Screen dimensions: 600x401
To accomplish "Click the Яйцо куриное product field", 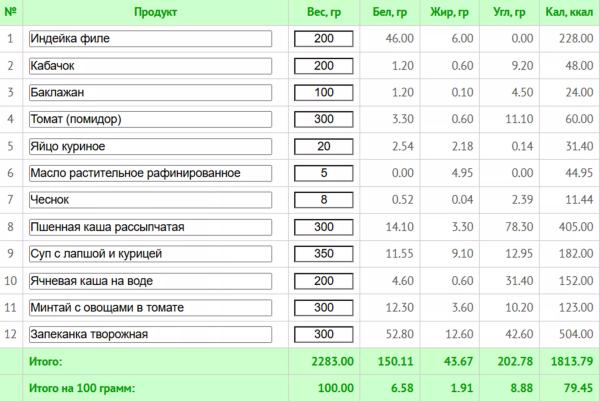I will pyautogui.click(x=148, y=147).
